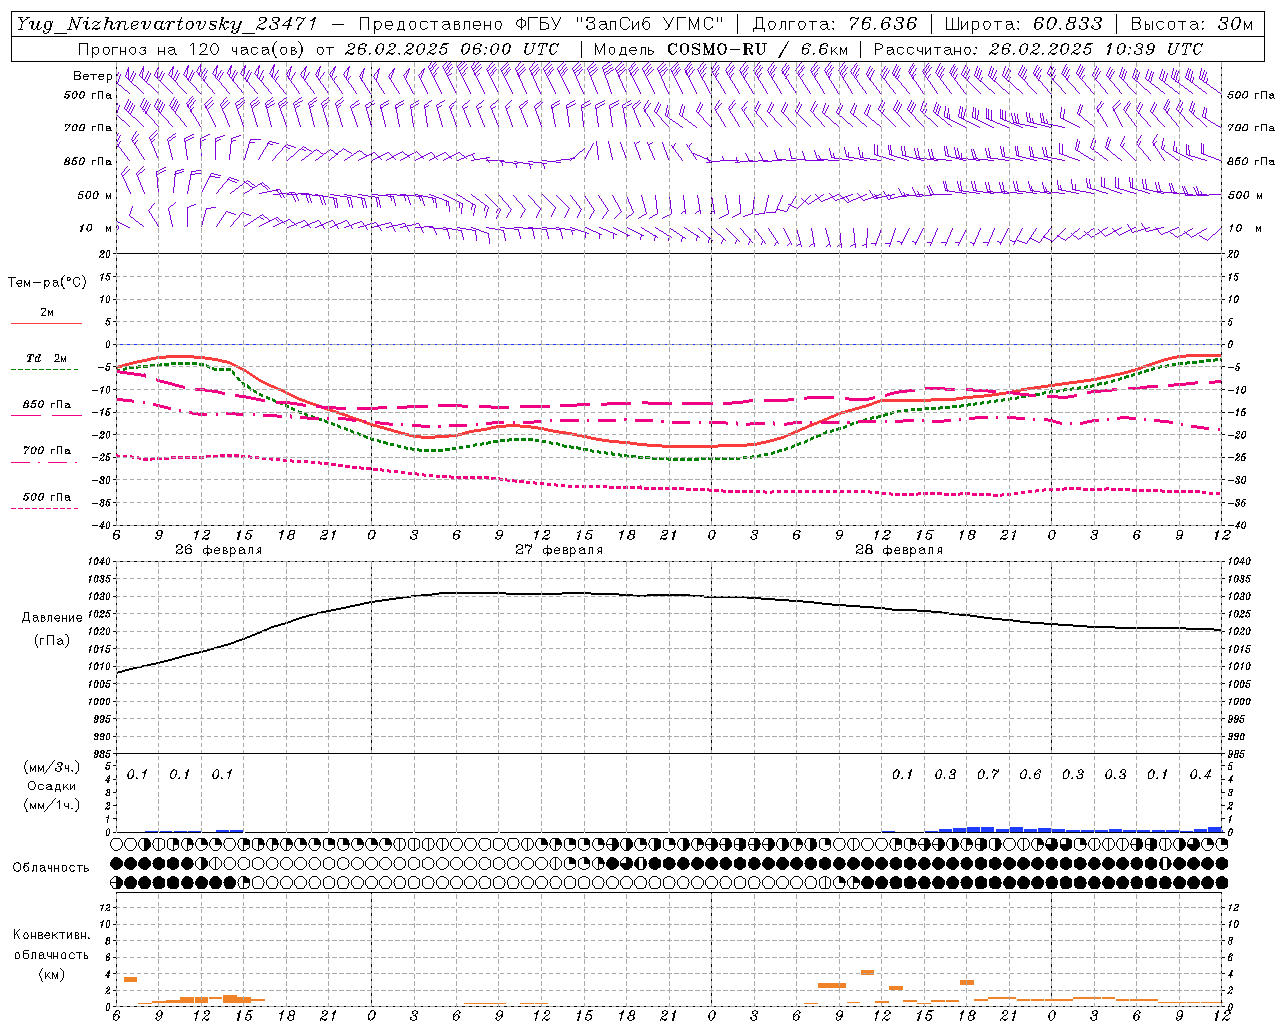Click the 1040 tick on left pressure axis
Image resolution: width=1280 pixels, height=1024 pixels.
[101, 562]
